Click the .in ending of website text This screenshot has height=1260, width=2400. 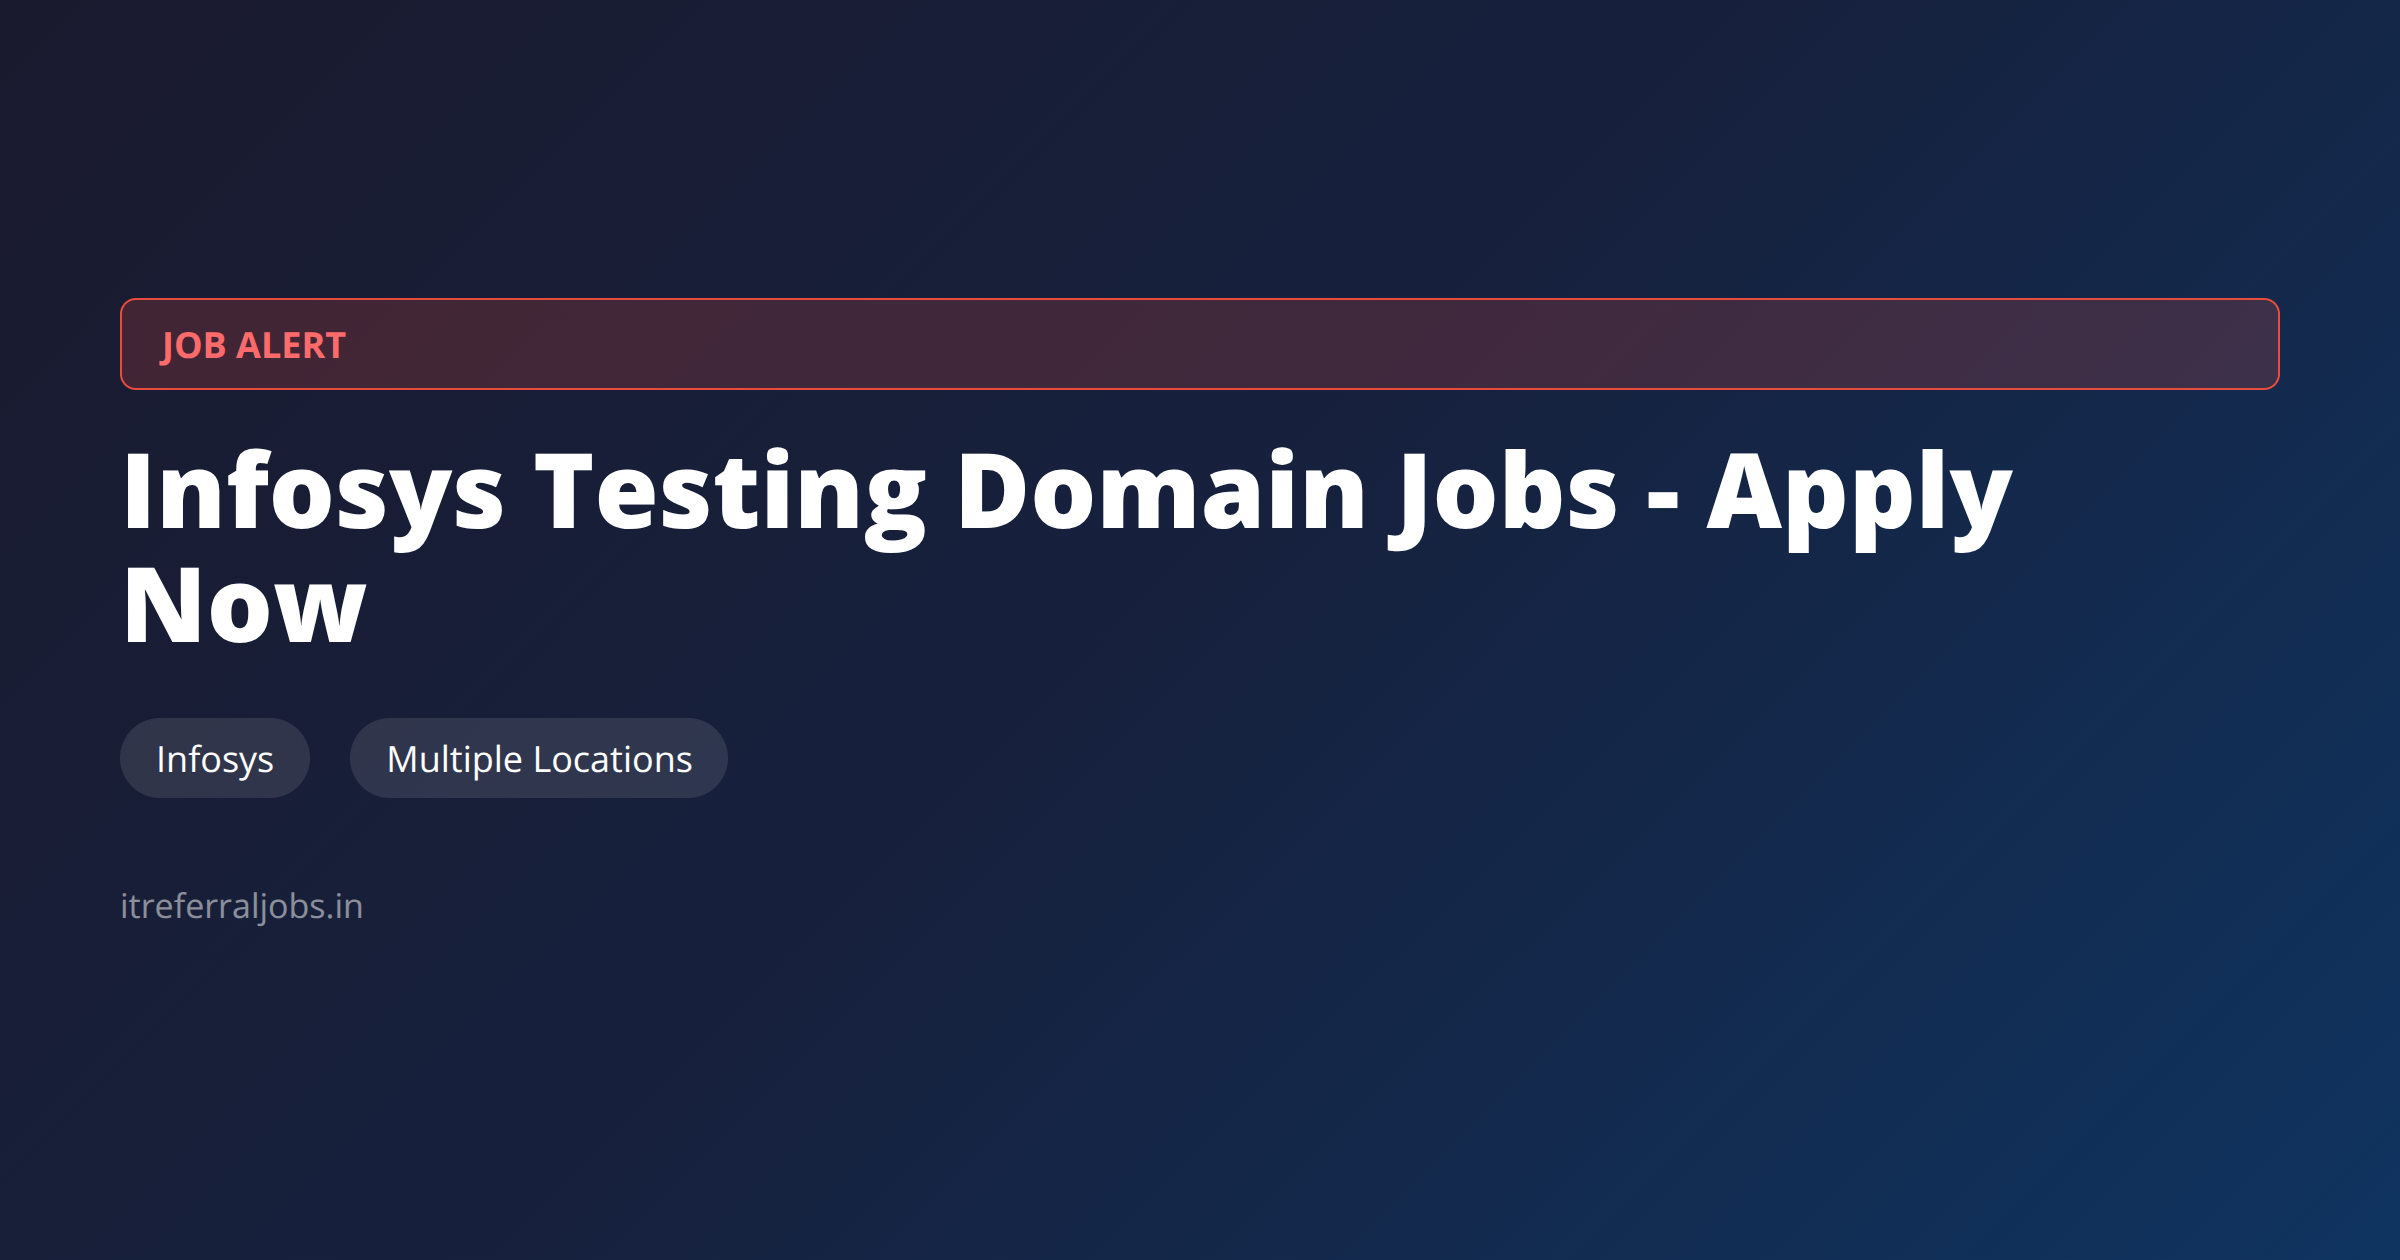point(345,906)
